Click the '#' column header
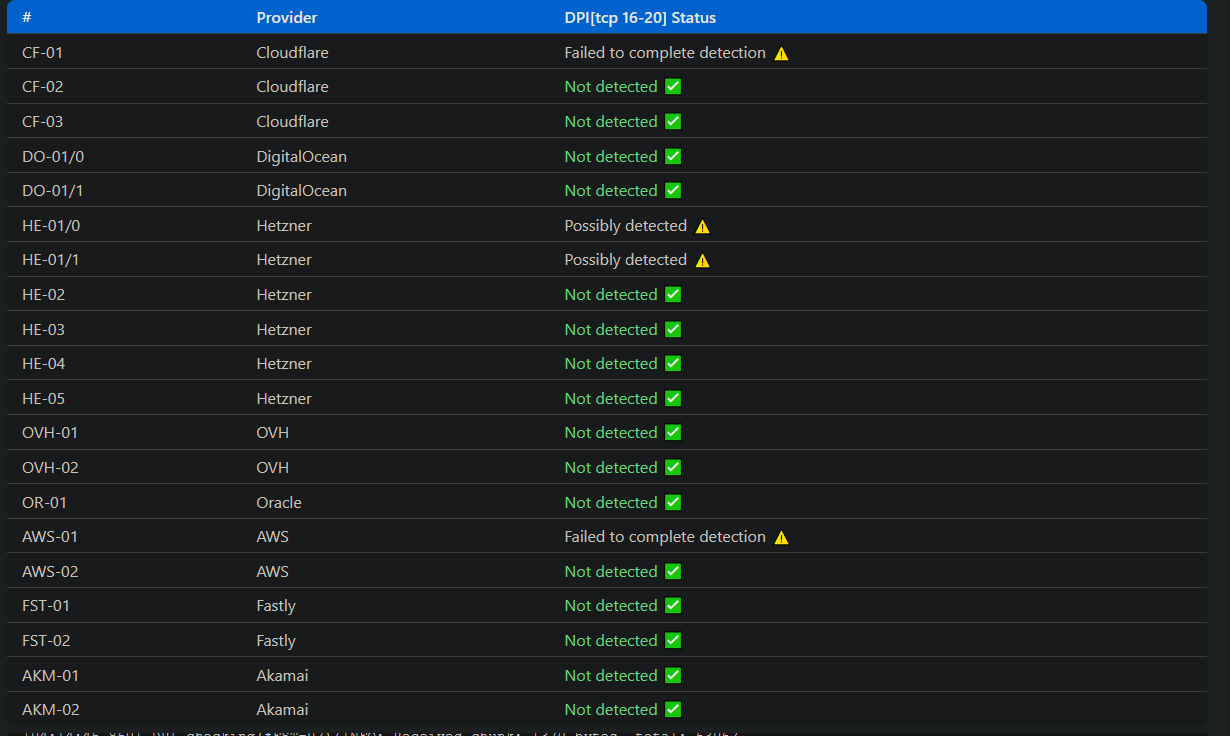The image size is (1230, 736). 26,18
